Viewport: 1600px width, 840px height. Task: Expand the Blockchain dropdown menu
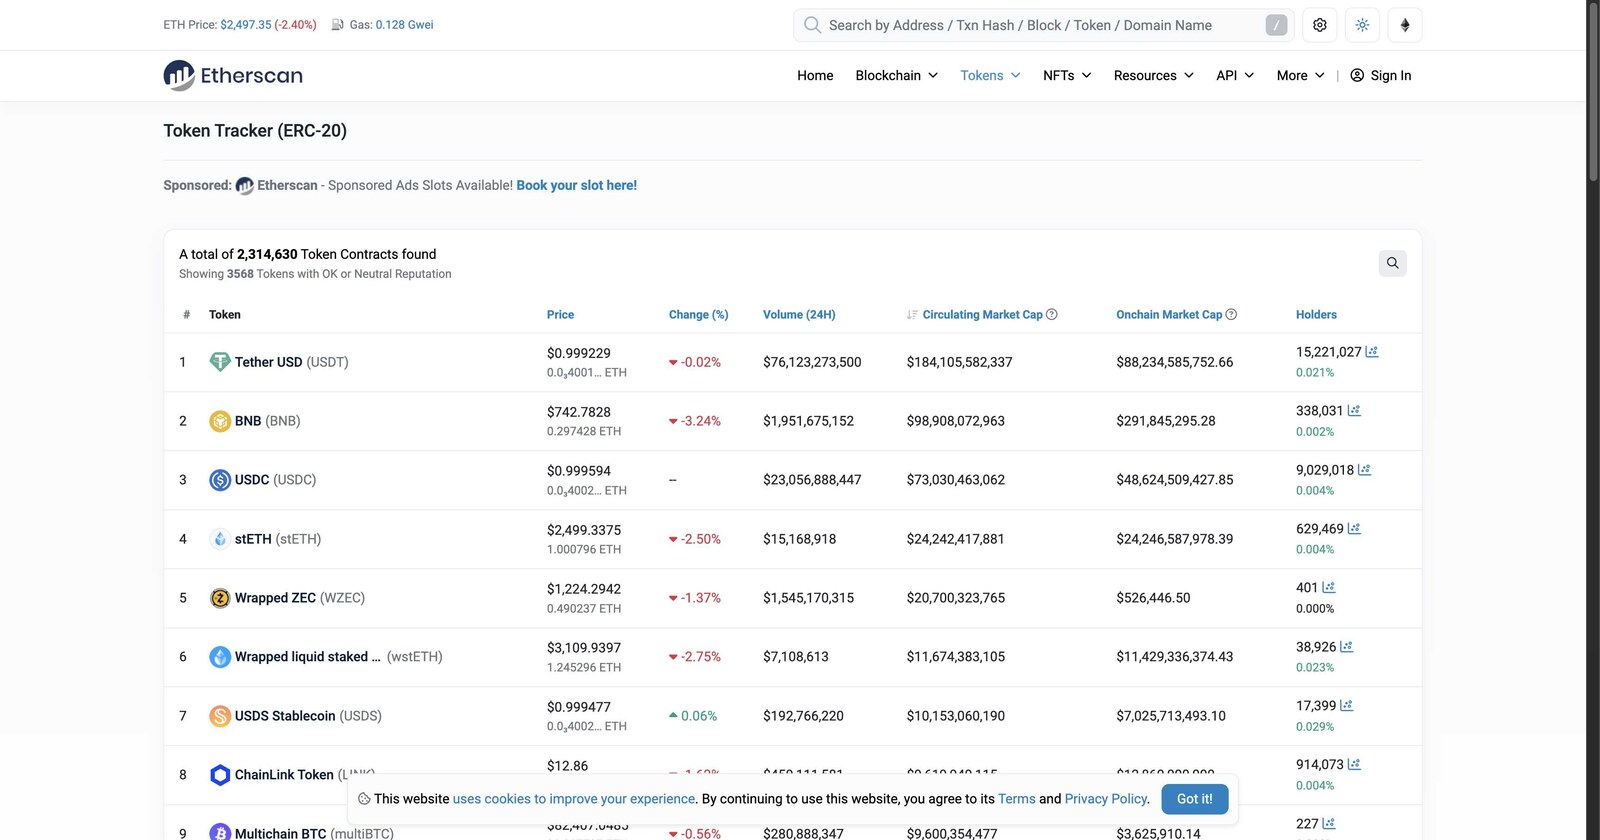pyautogui.click(x=897, y=75)
